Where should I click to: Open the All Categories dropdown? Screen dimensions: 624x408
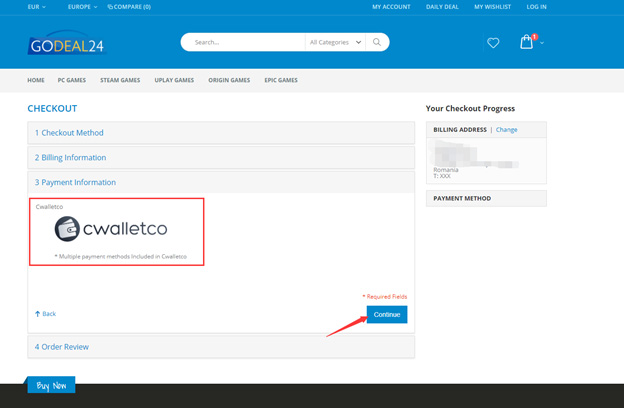(335, 42)
